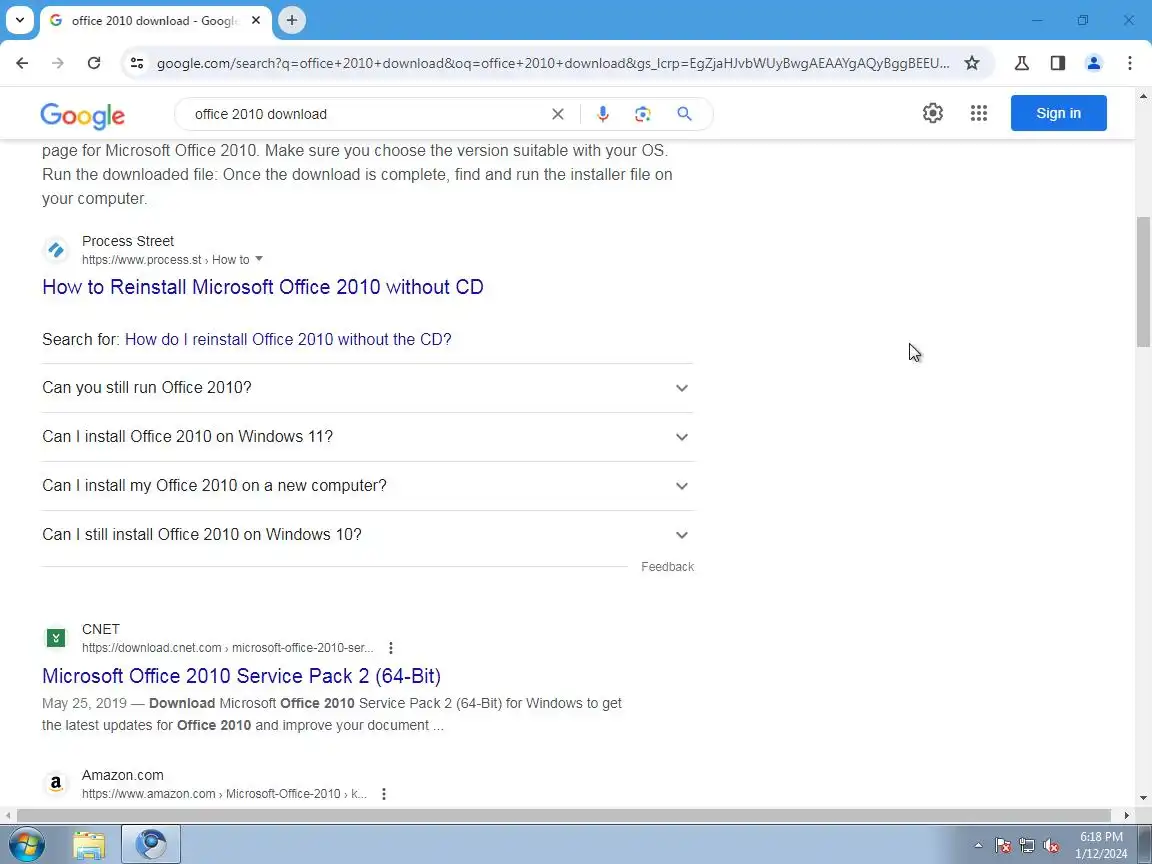
Task: Start voice search with microphone
Action: click(x=602, y=114)
